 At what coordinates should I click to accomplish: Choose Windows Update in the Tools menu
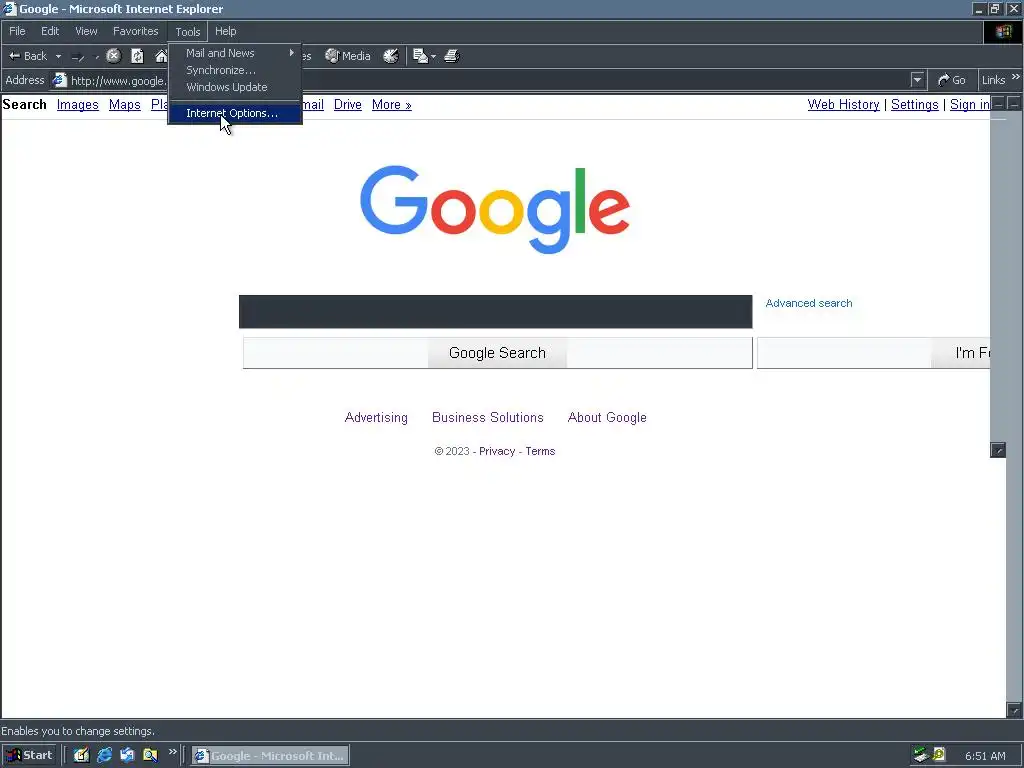pyautogui.click(x=235, y=87)
